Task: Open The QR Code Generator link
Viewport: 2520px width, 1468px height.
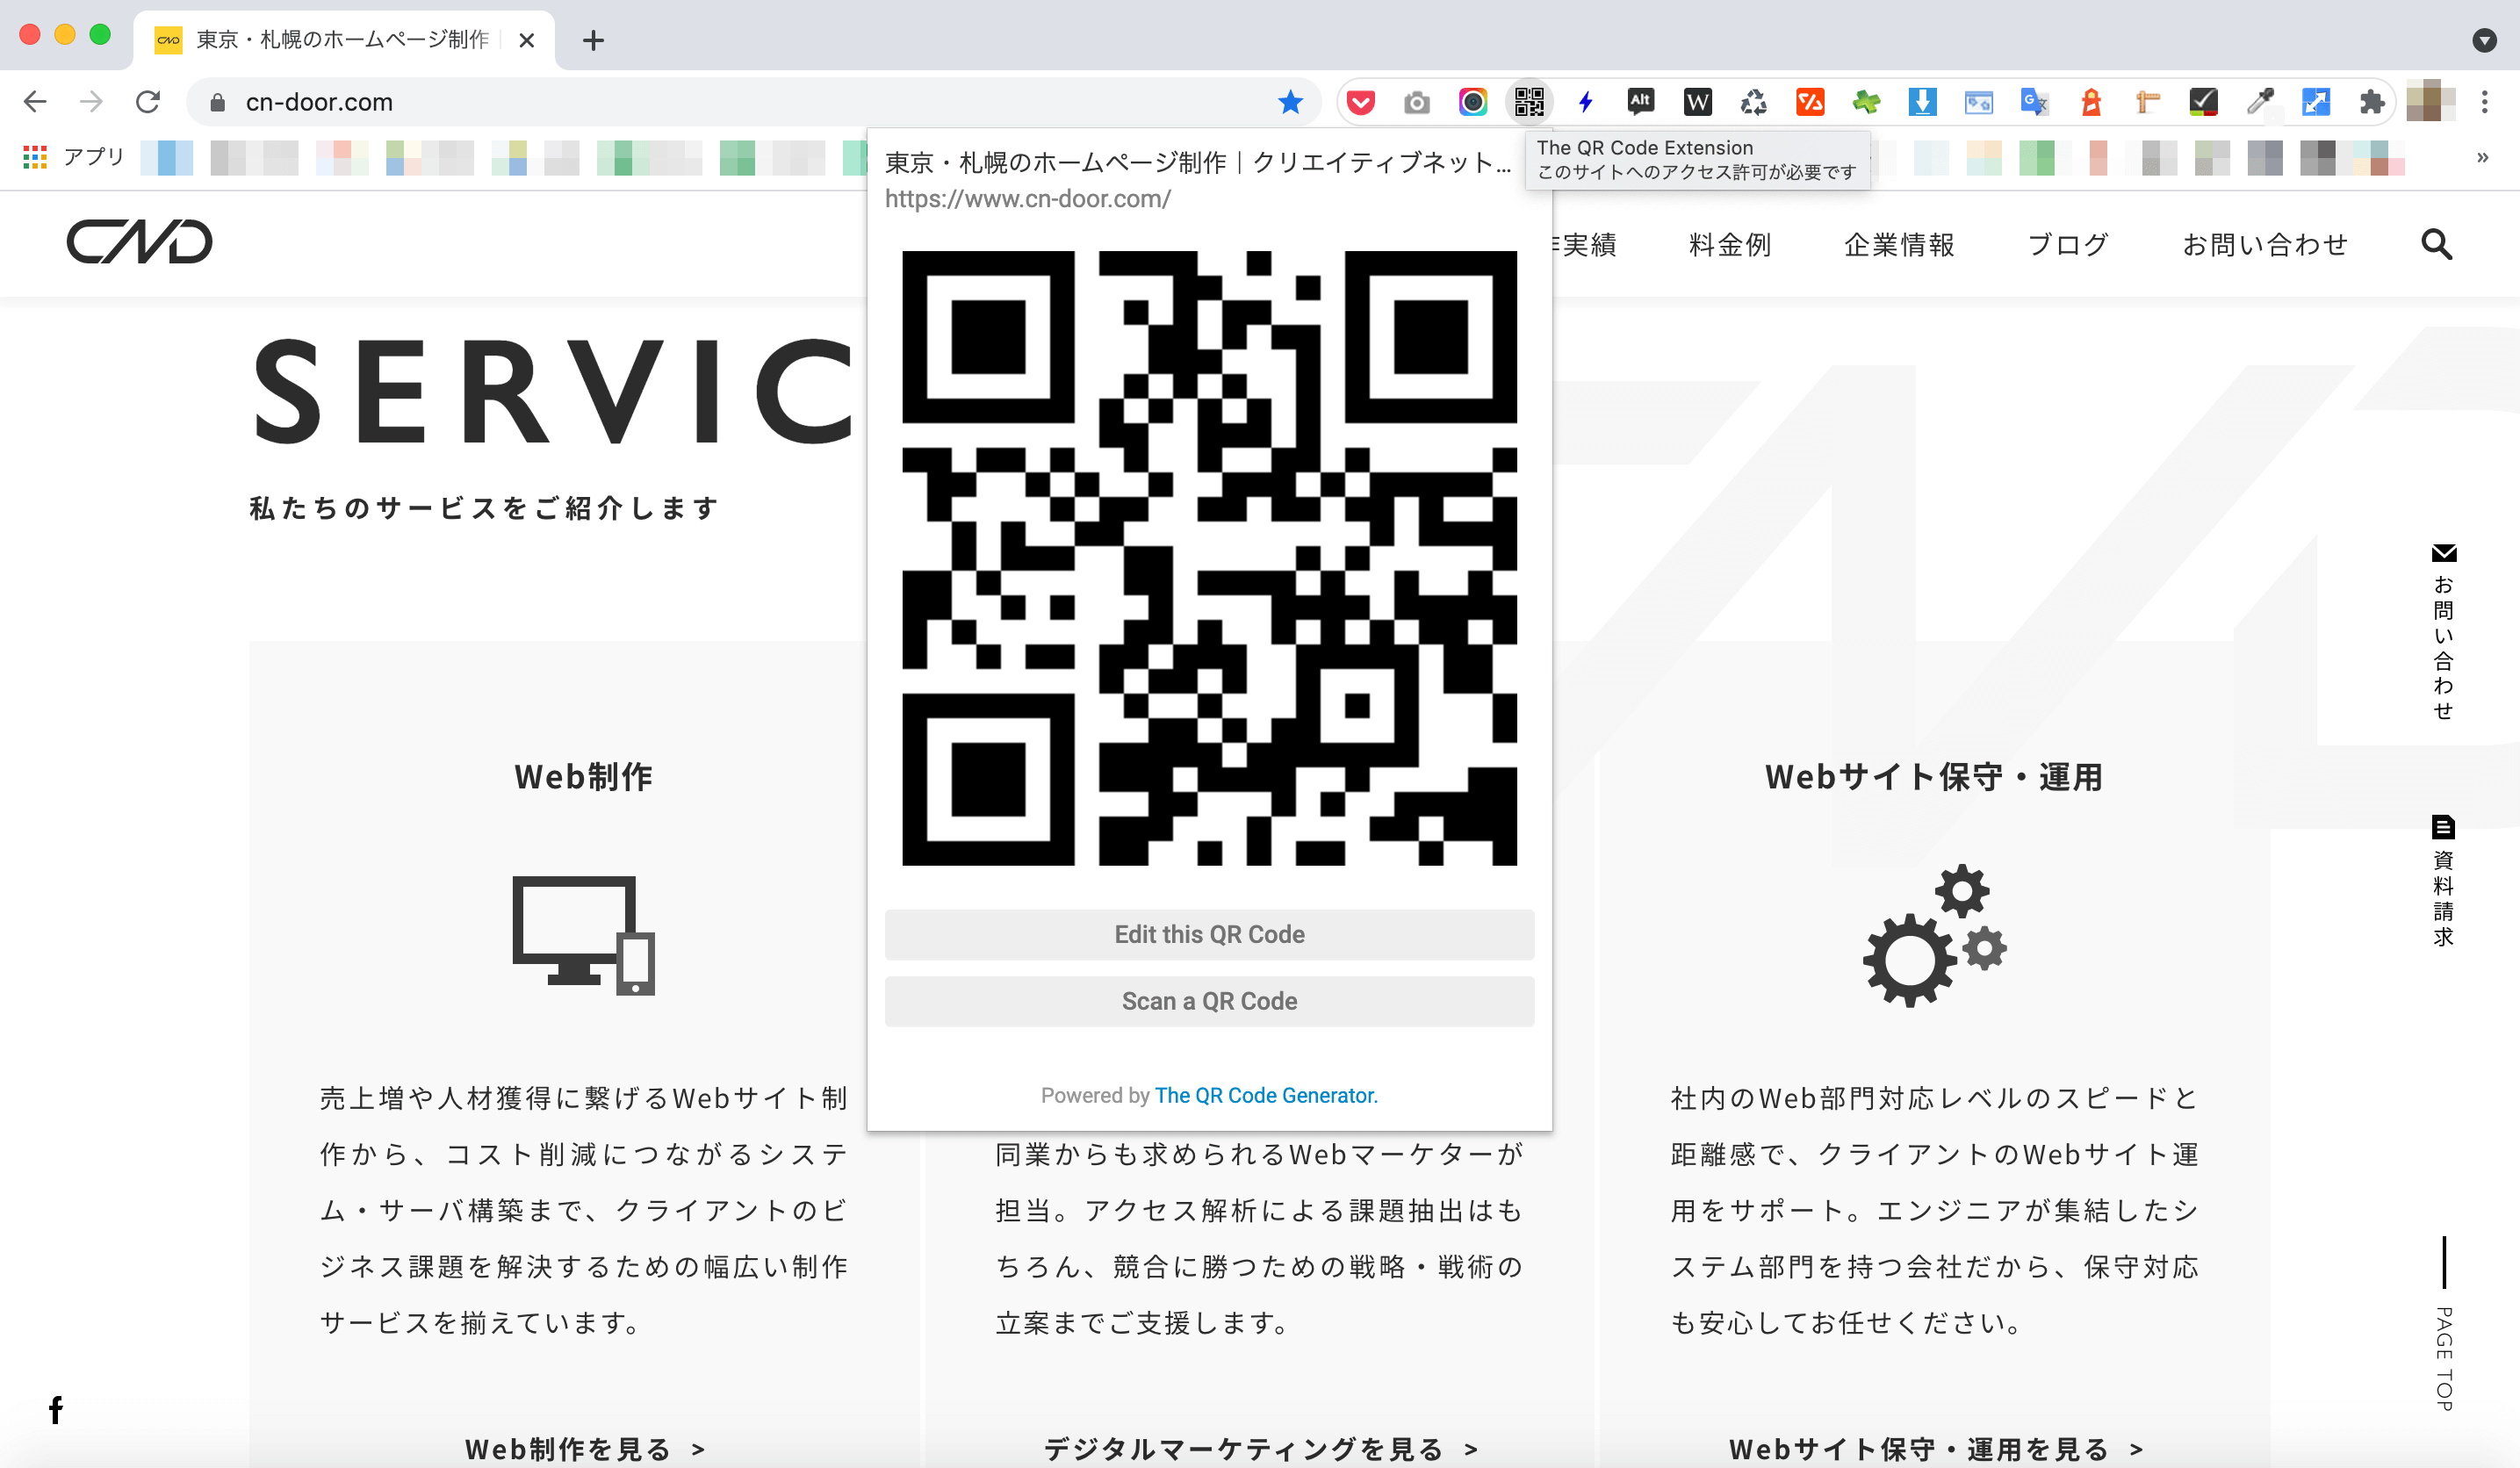Action: 1266,1095
